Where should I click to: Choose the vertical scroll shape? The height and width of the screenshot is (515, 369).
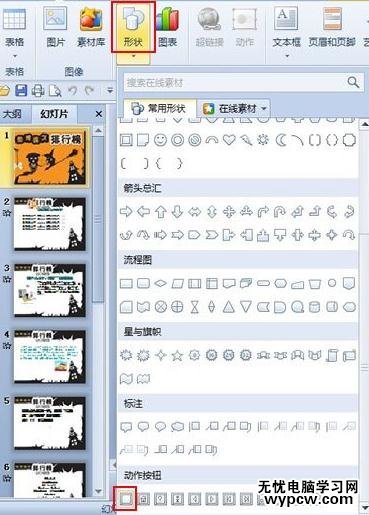[332, 356]
